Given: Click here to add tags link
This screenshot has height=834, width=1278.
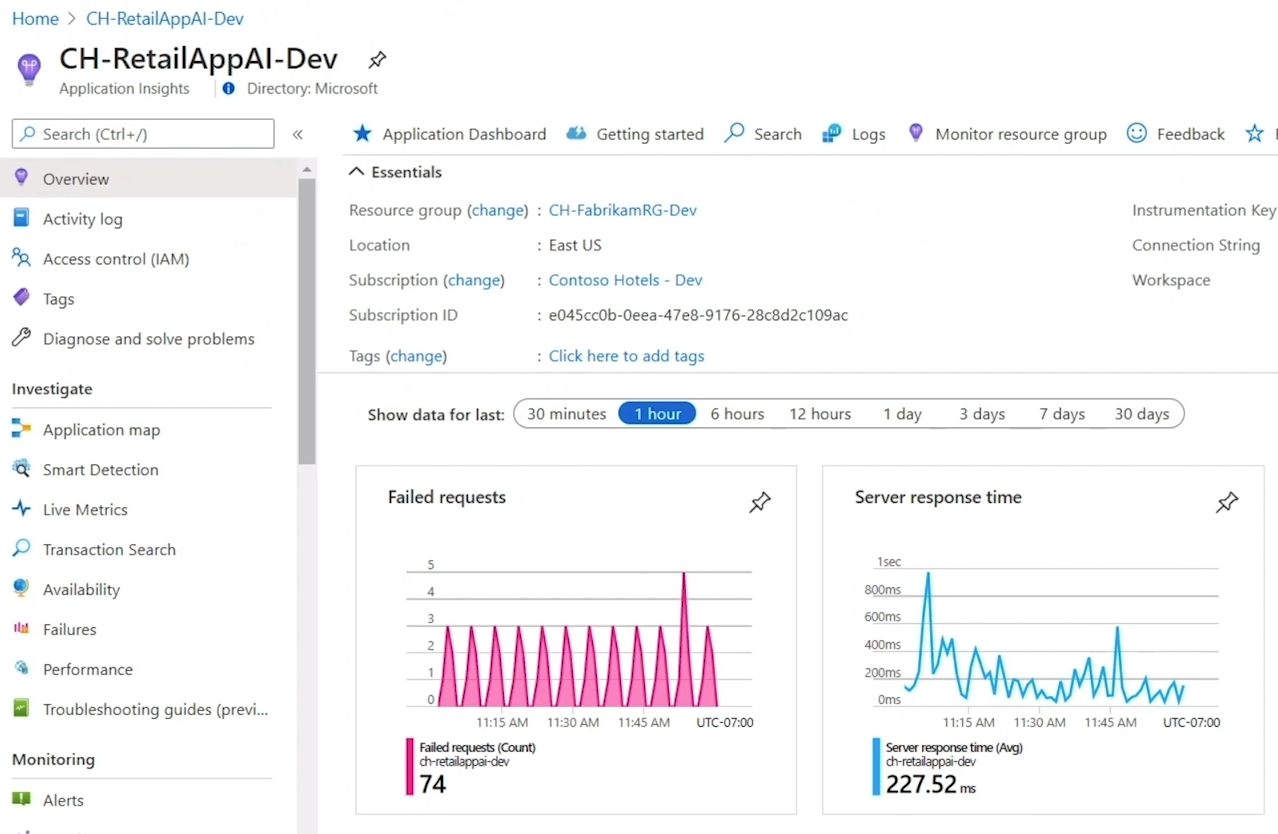Looking at the screenshot, I should (627, 355).
